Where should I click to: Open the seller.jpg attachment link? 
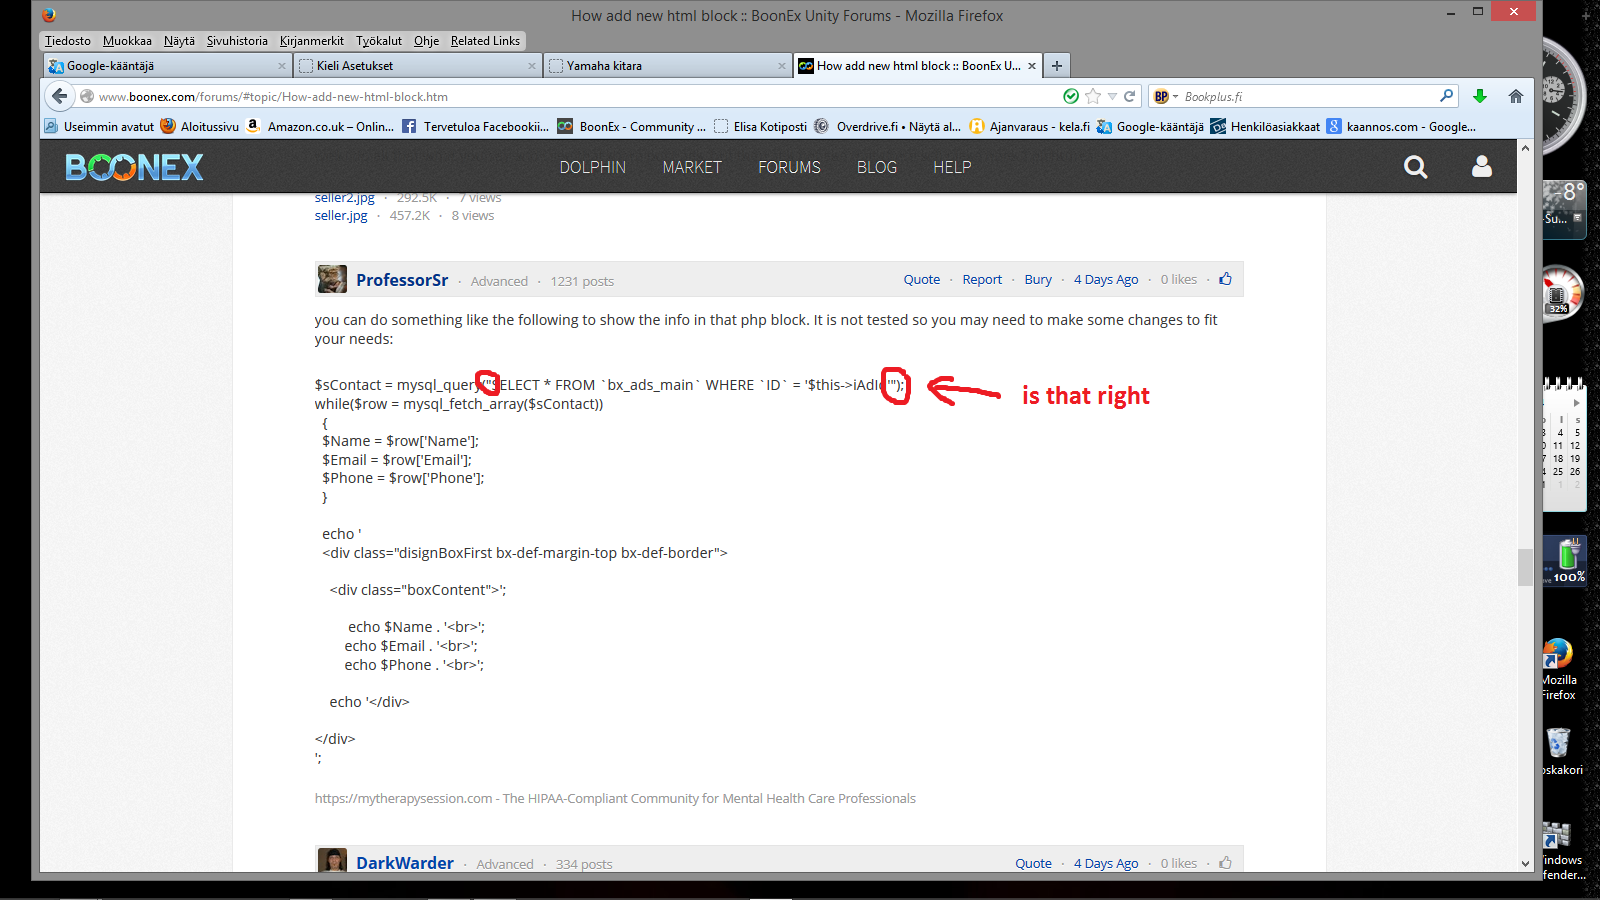point(341,216)
